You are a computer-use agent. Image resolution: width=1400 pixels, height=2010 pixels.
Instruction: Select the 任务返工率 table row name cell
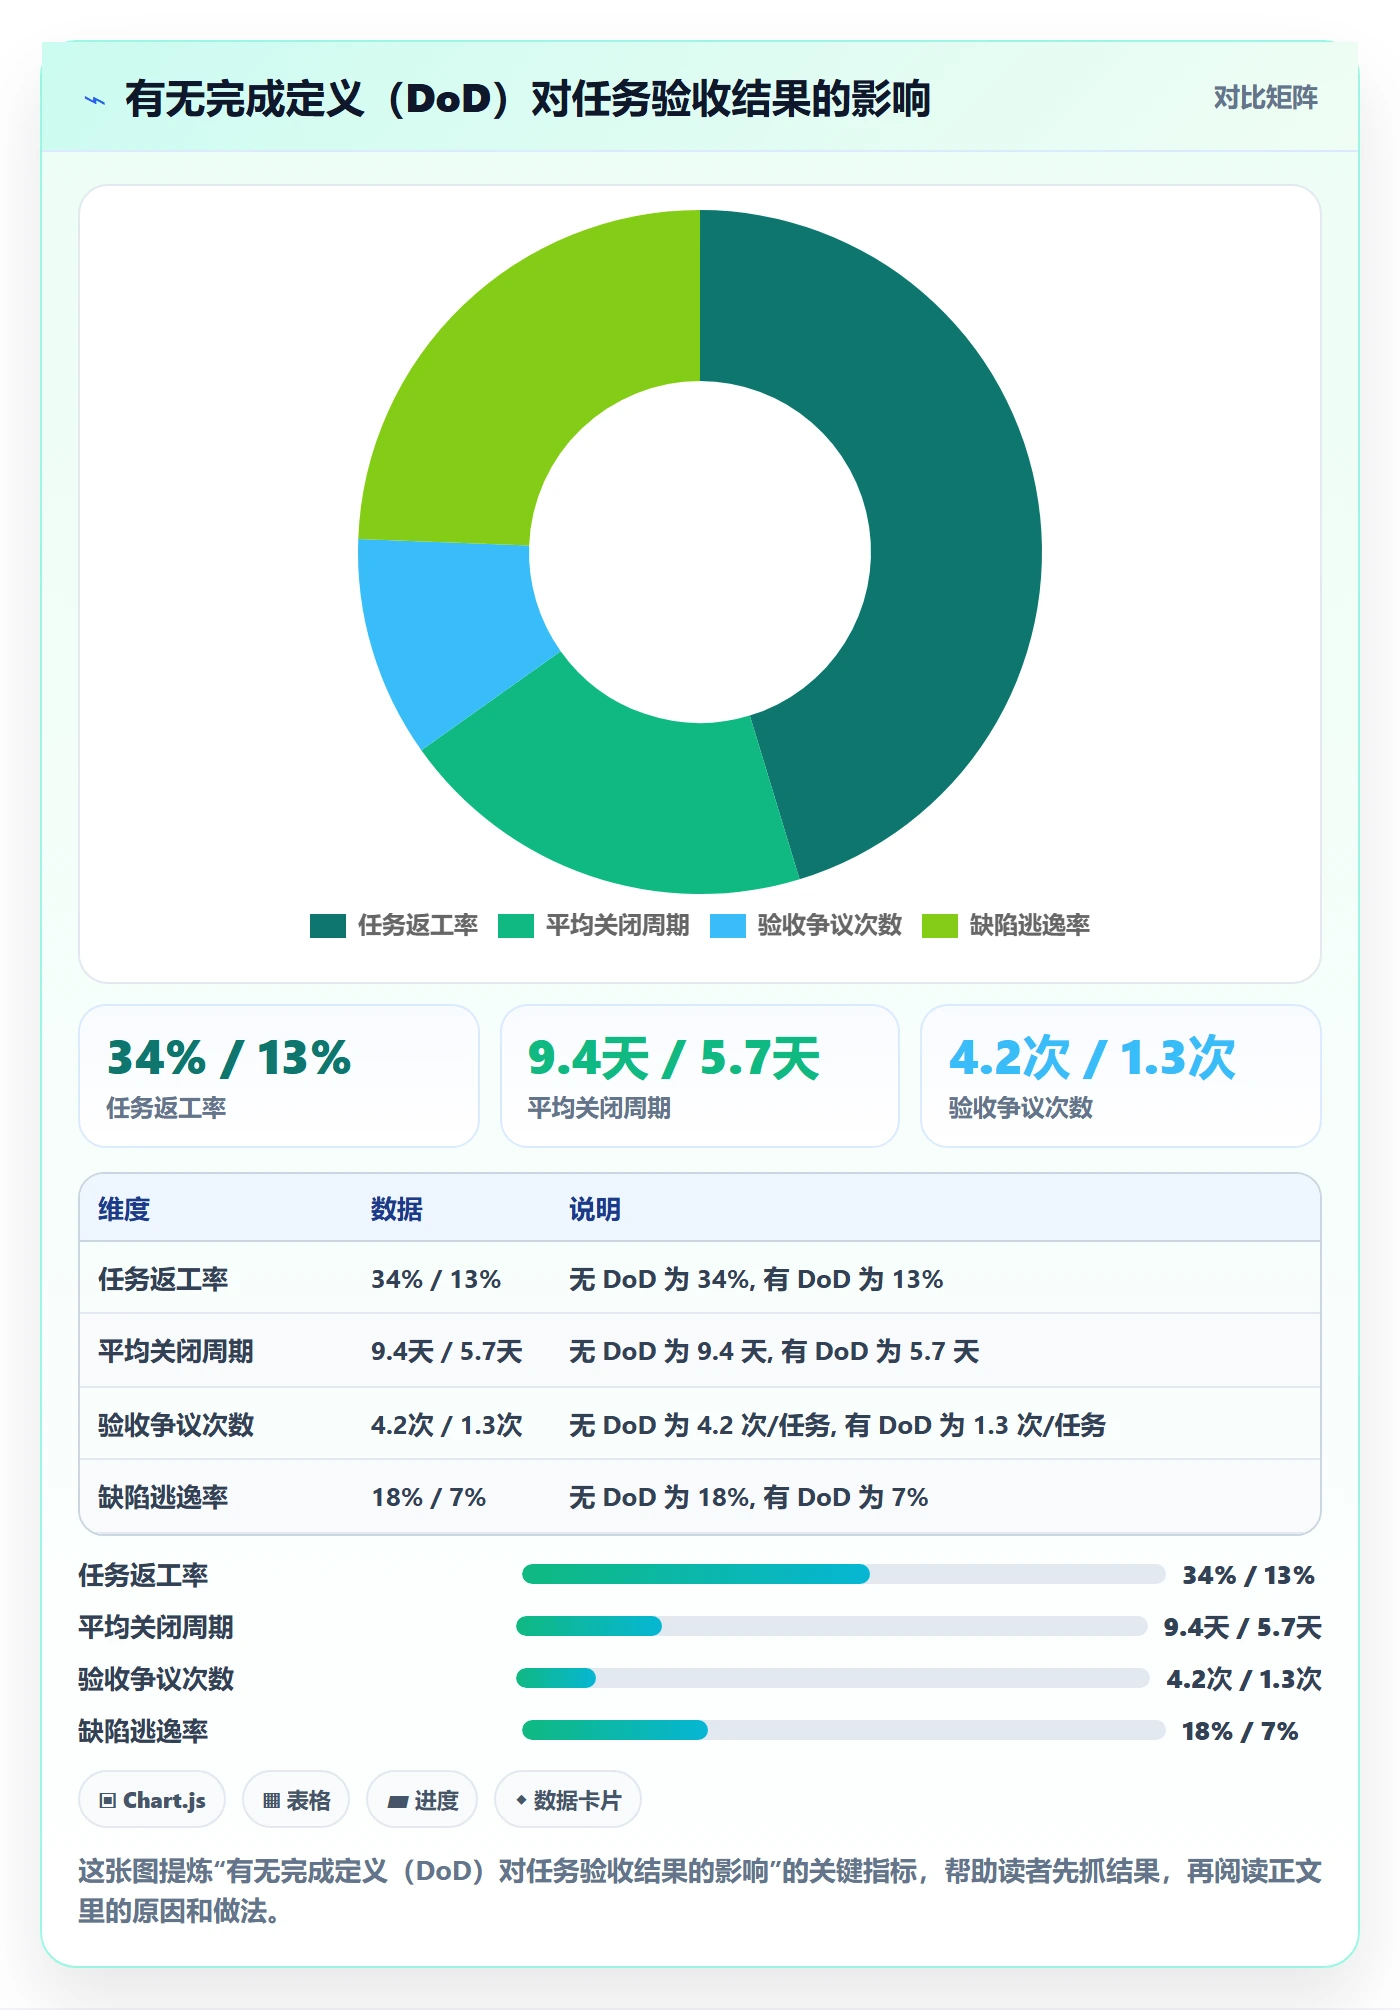(x=163, y=1279)
